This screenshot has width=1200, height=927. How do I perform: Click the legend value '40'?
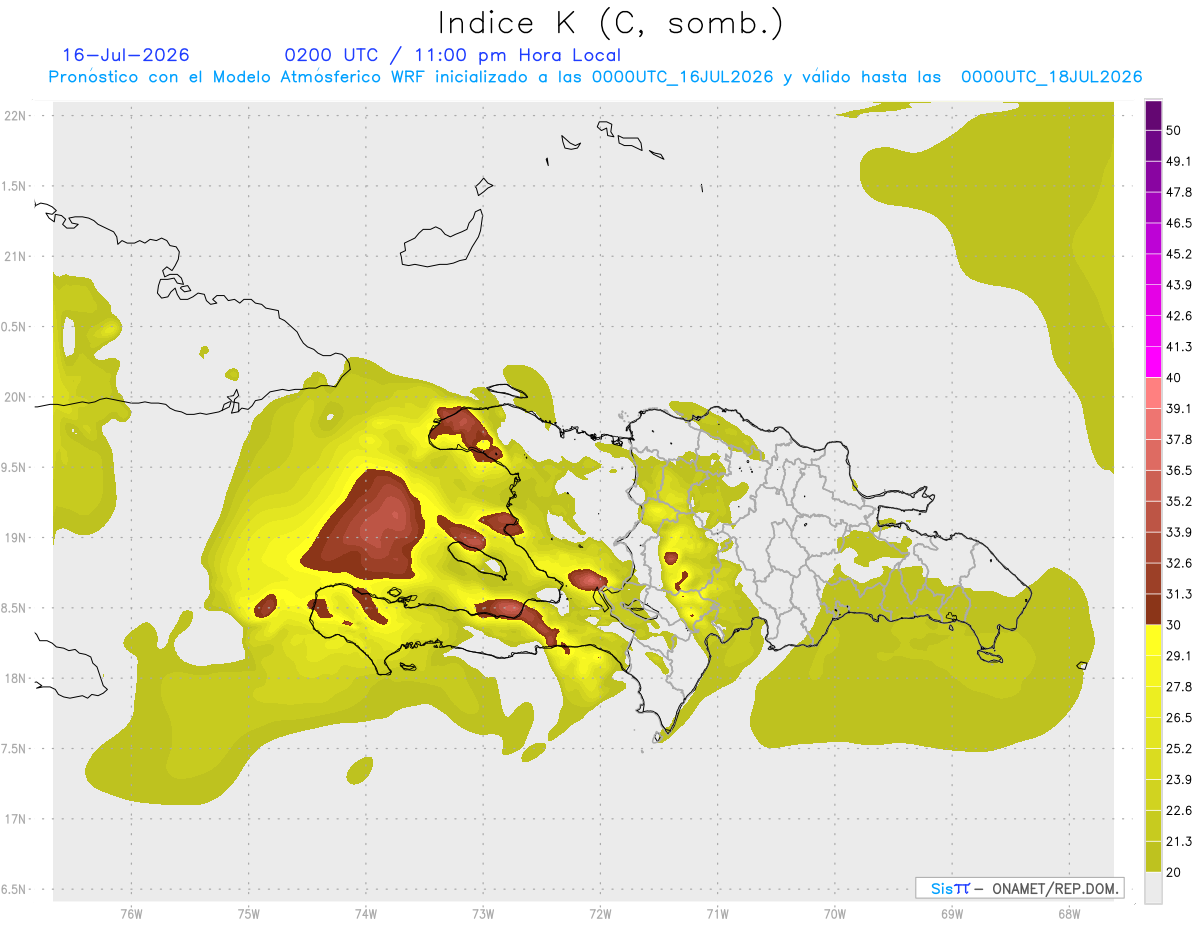(1175, 378)
